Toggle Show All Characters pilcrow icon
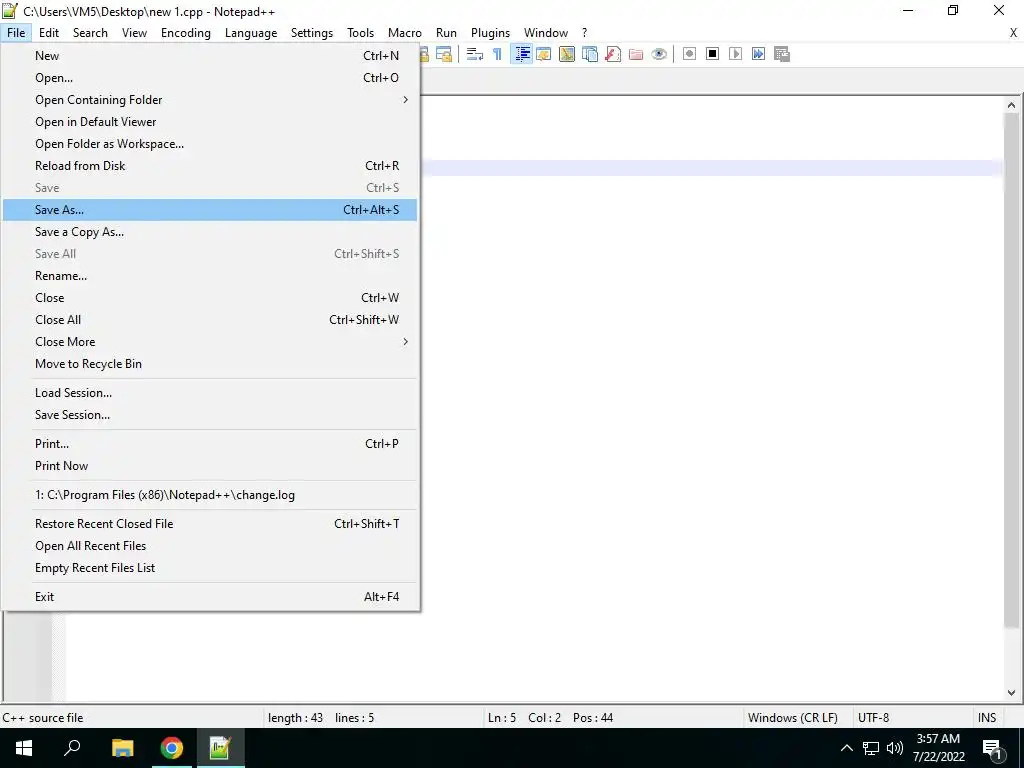 (497, 54)
